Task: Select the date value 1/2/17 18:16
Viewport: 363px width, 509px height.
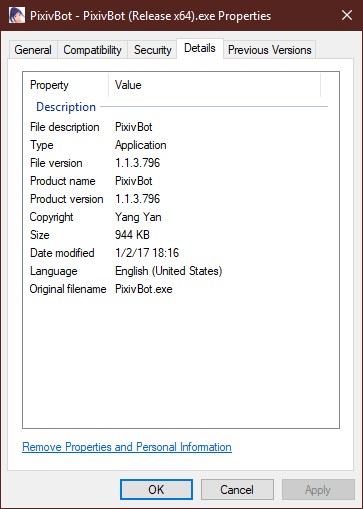Action: [147, 253]
